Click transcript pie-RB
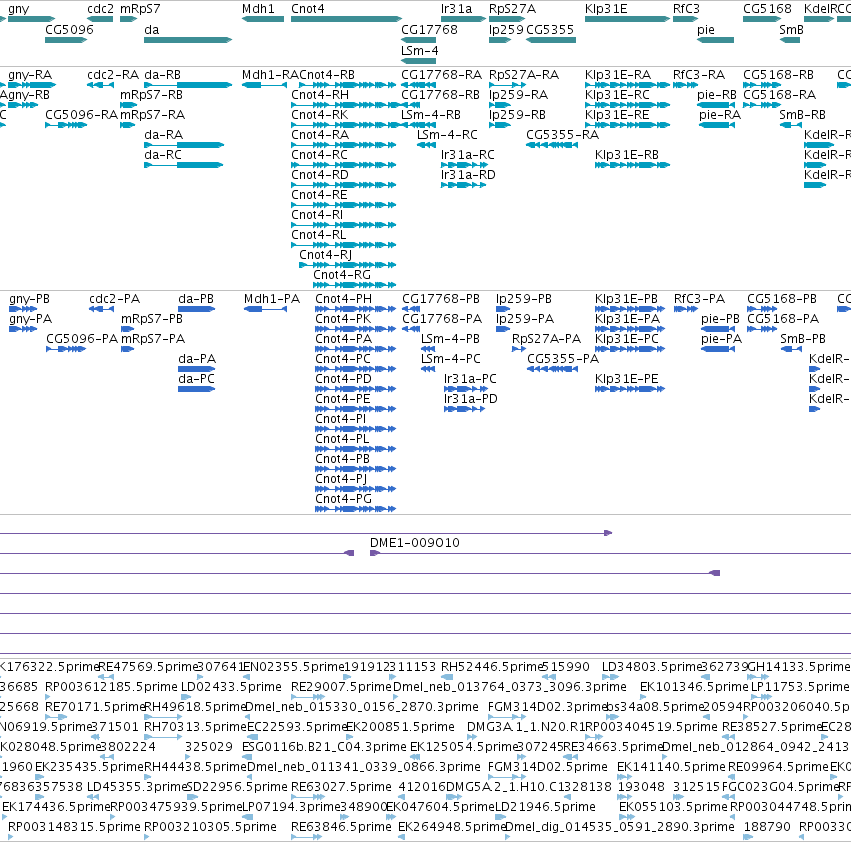 [x=716, y=94]
